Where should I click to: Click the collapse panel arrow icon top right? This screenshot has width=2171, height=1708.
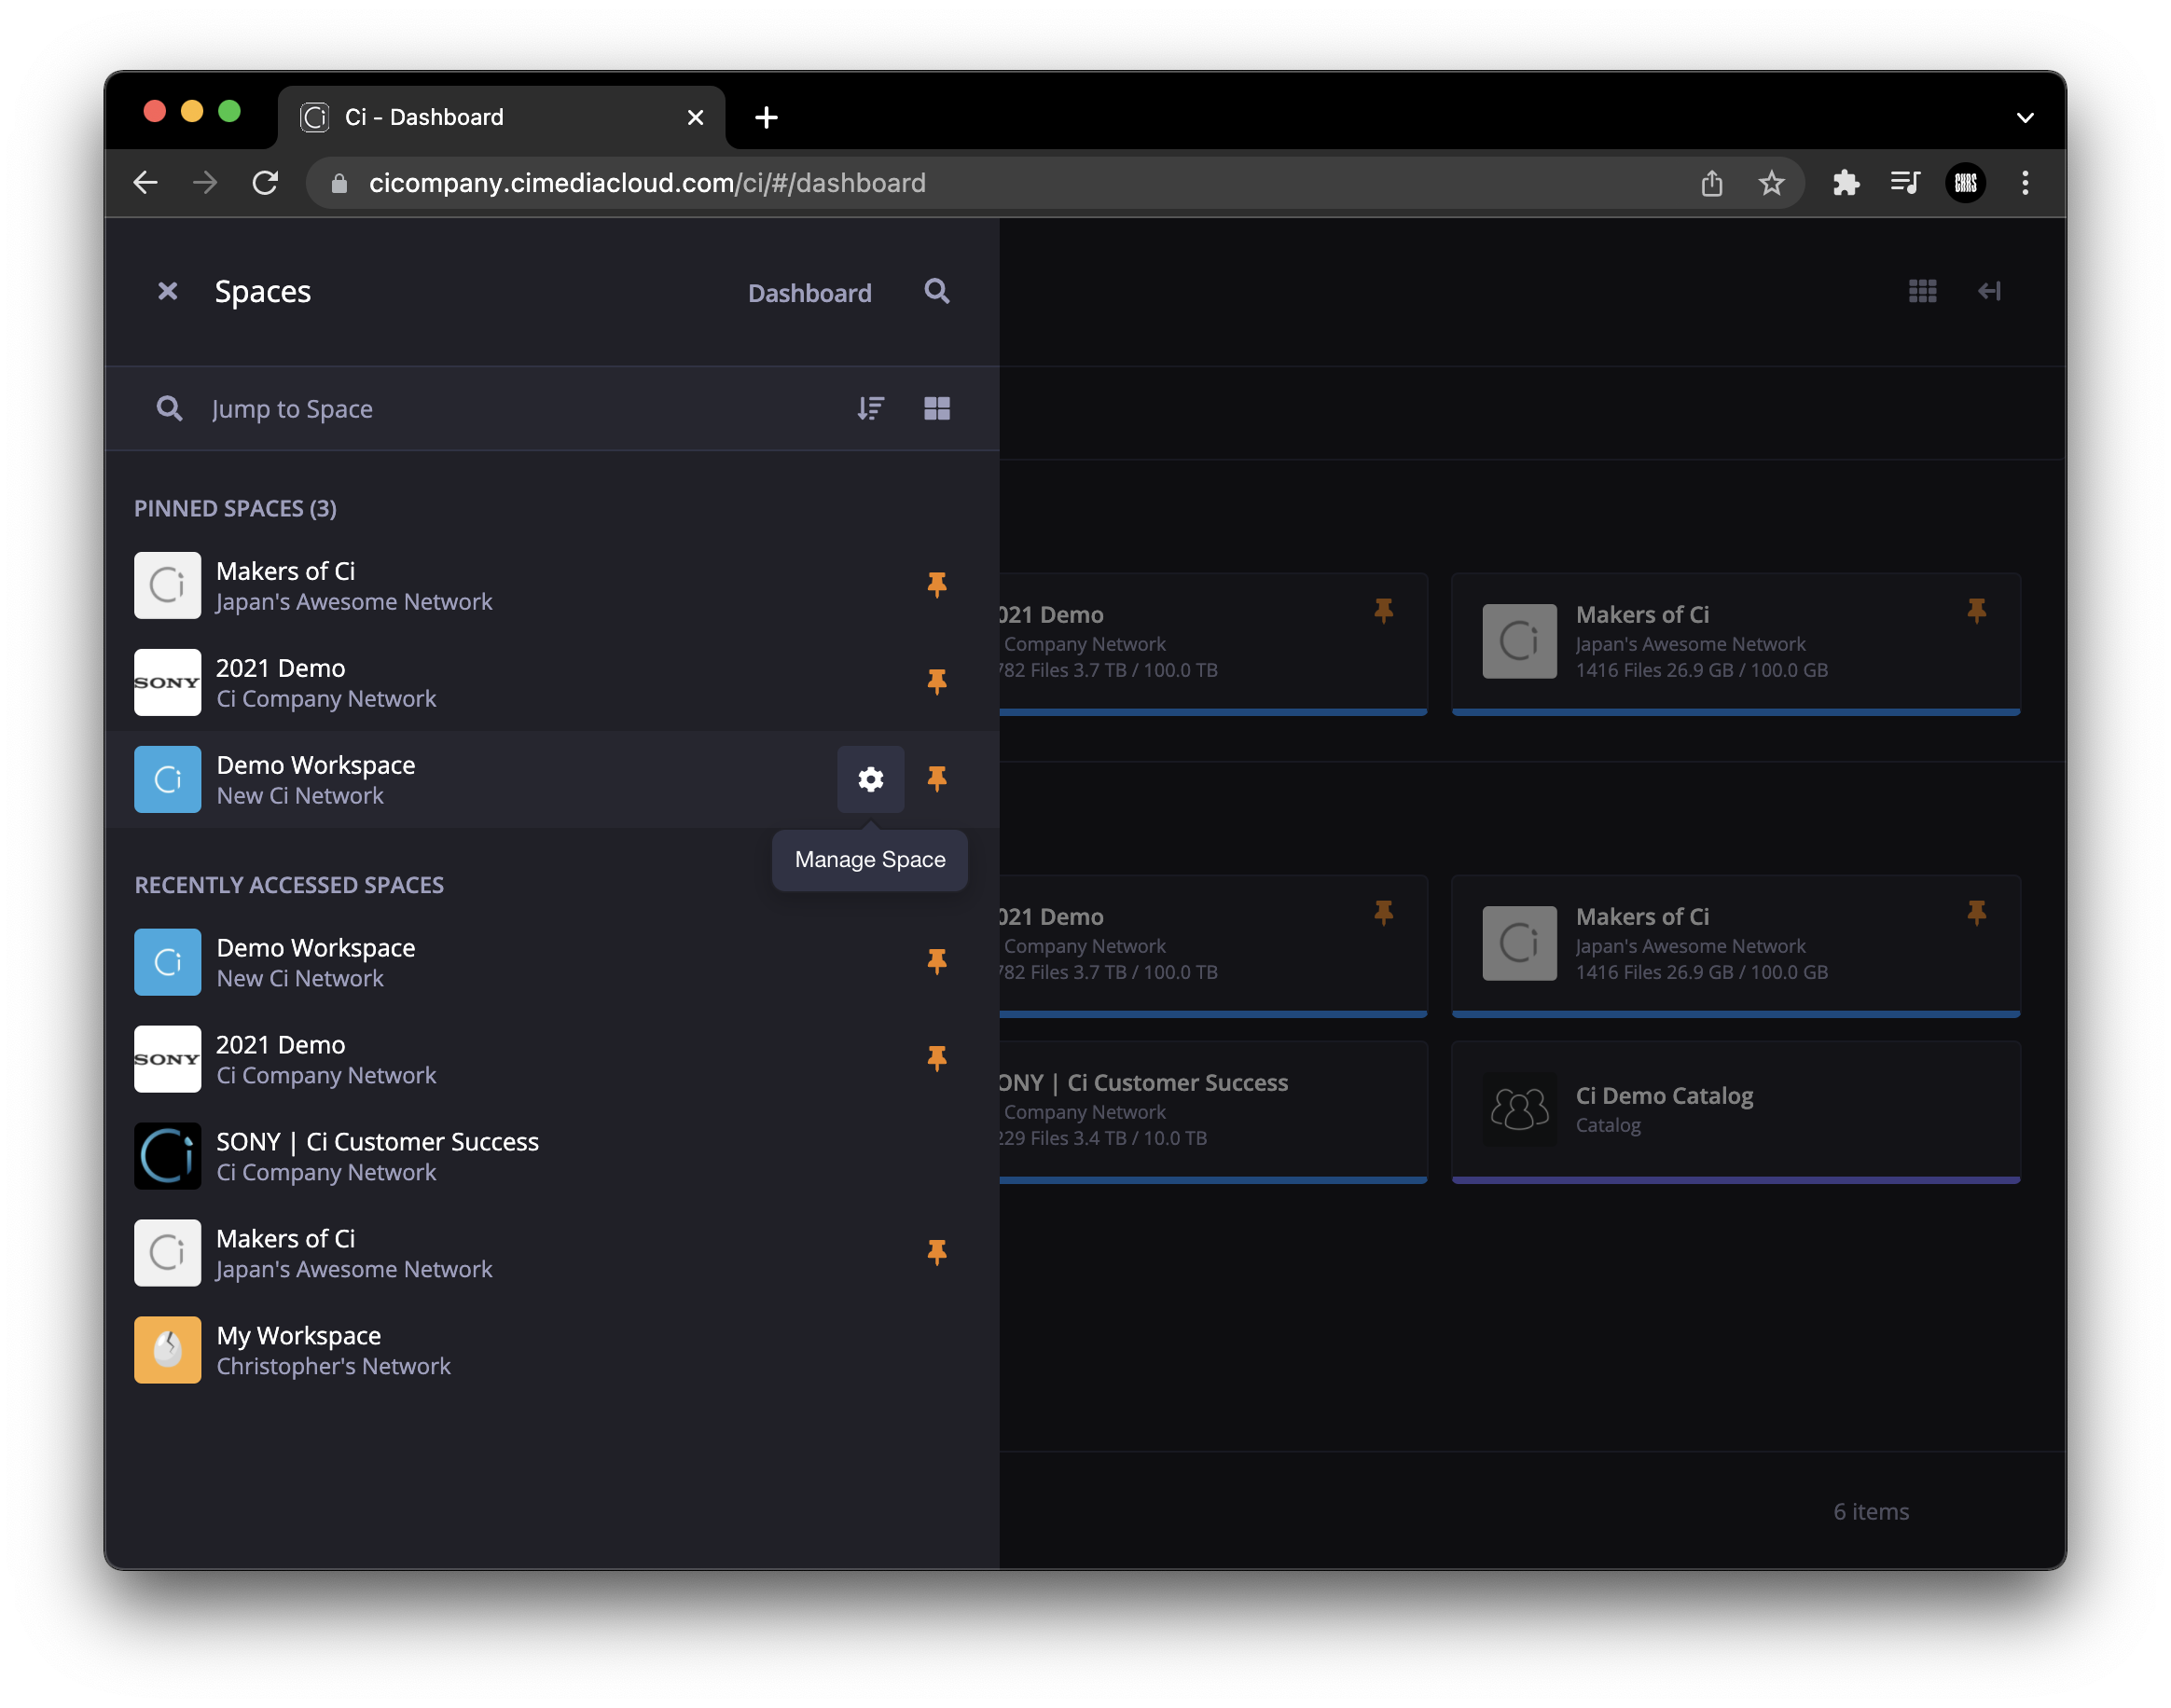point(1988,291)
